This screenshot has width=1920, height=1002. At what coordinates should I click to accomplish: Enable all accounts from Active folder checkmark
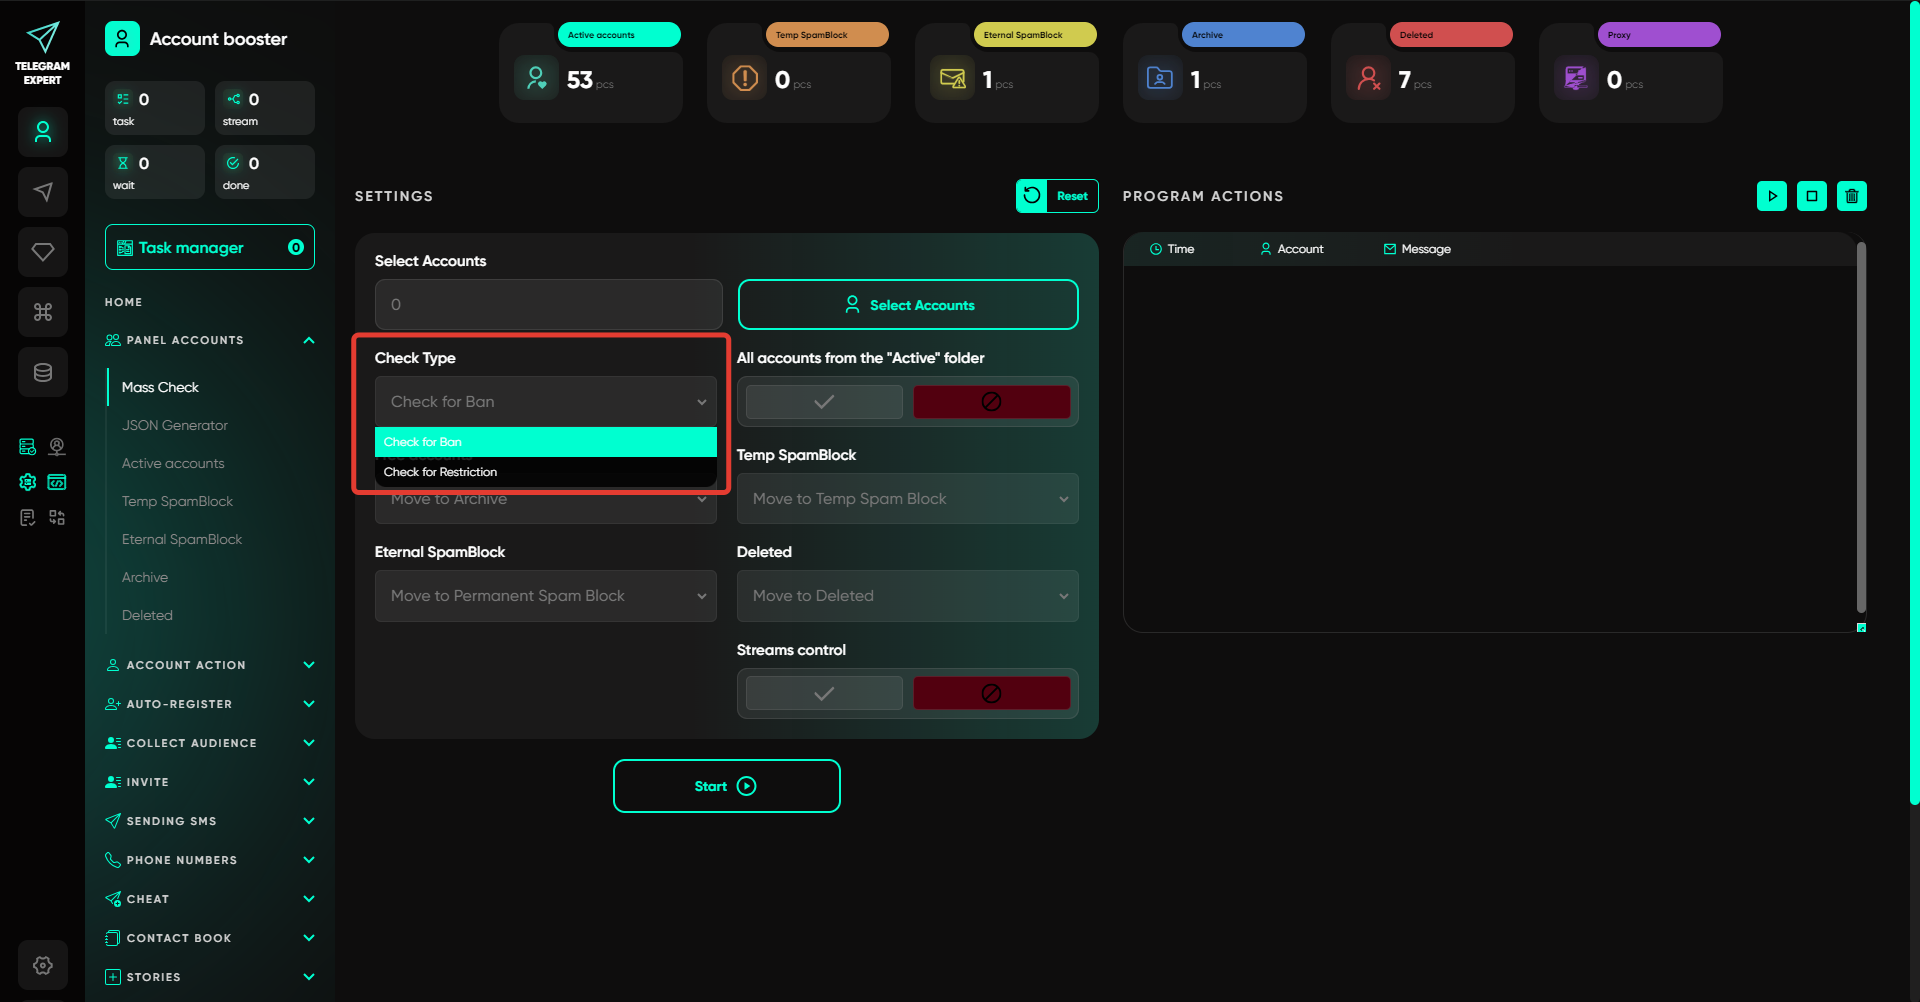coord(824,402)
